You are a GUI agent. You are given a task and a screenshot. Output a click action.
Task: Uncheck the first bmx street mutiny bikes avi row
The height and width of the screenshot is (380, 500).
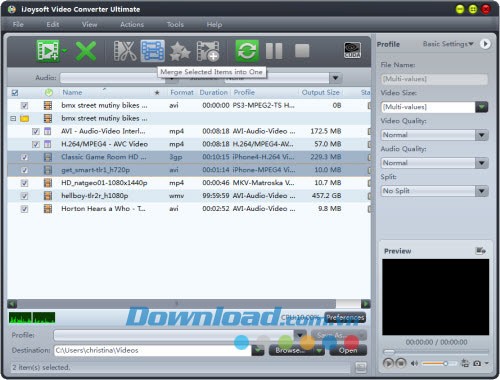[x=24, y=106]
